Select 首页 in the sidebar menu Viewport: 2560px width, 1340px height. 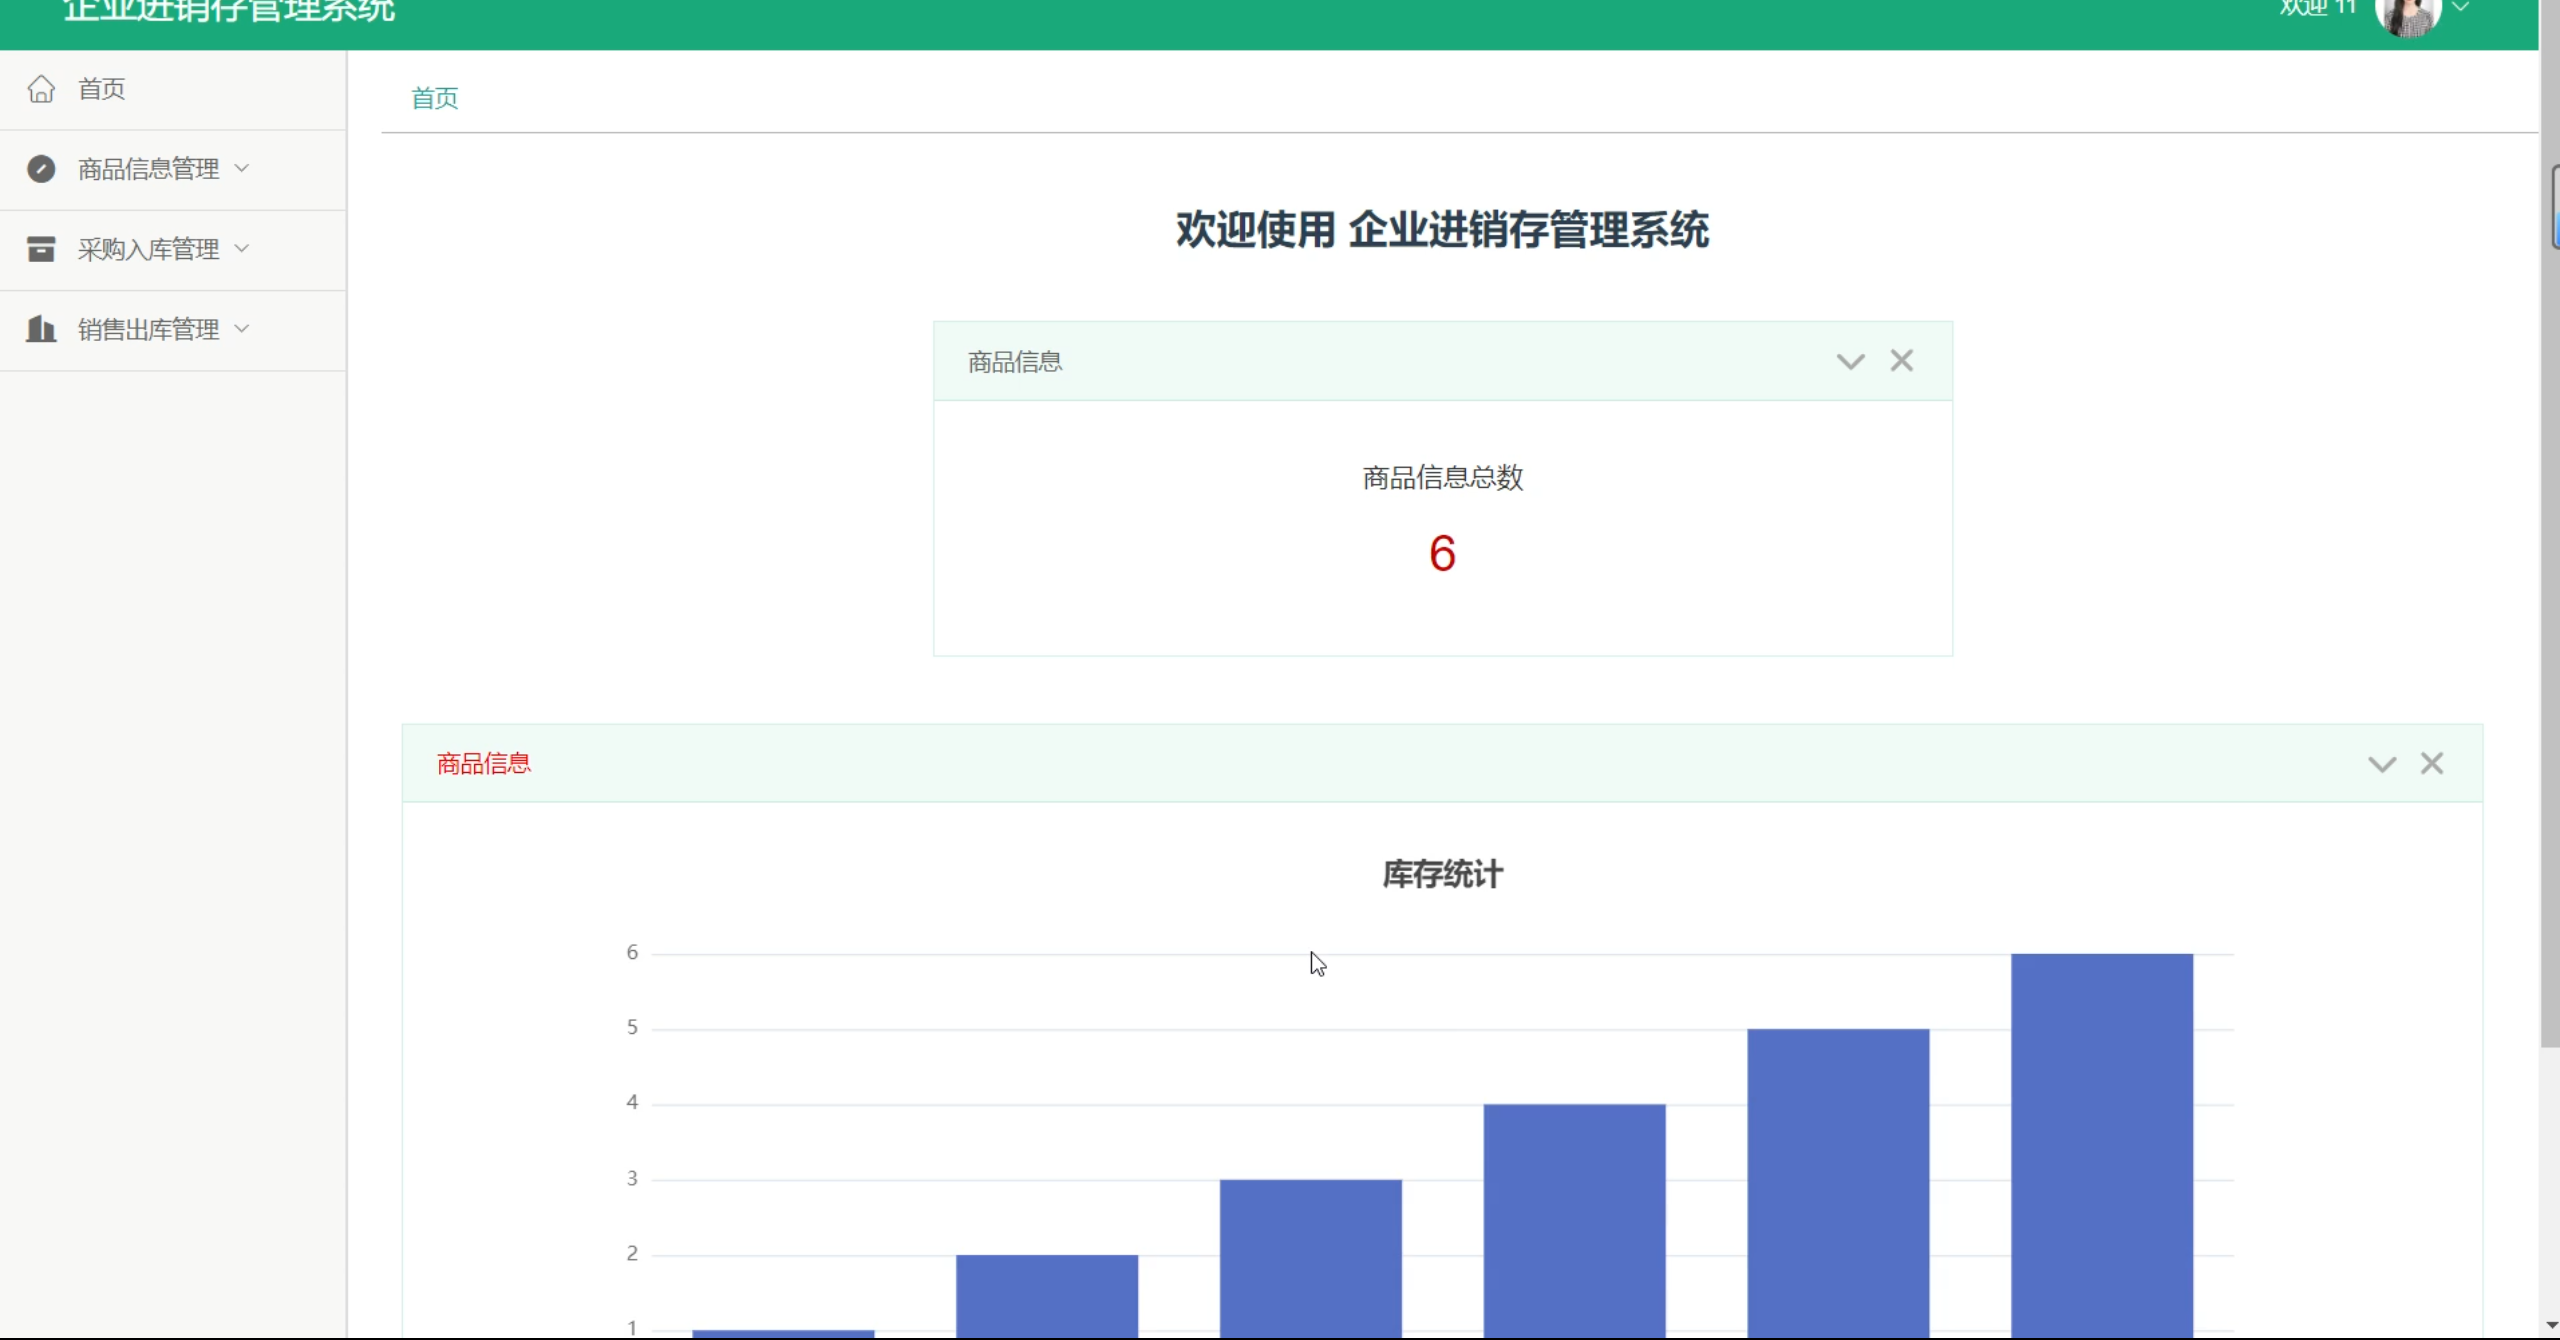coord(102,89)
